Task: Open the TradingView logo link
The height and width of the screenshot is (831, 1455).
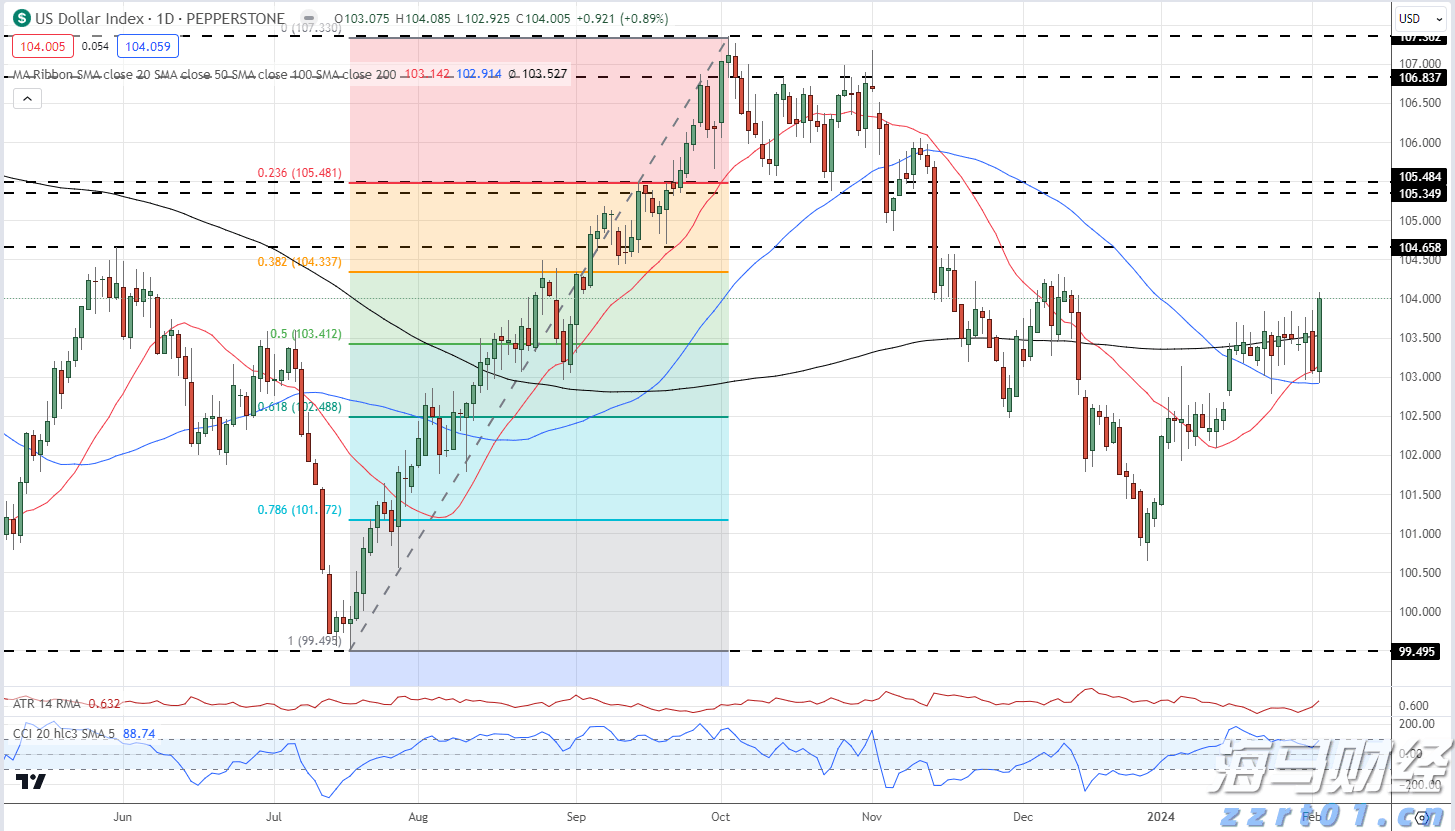Action: pos(31,783)
